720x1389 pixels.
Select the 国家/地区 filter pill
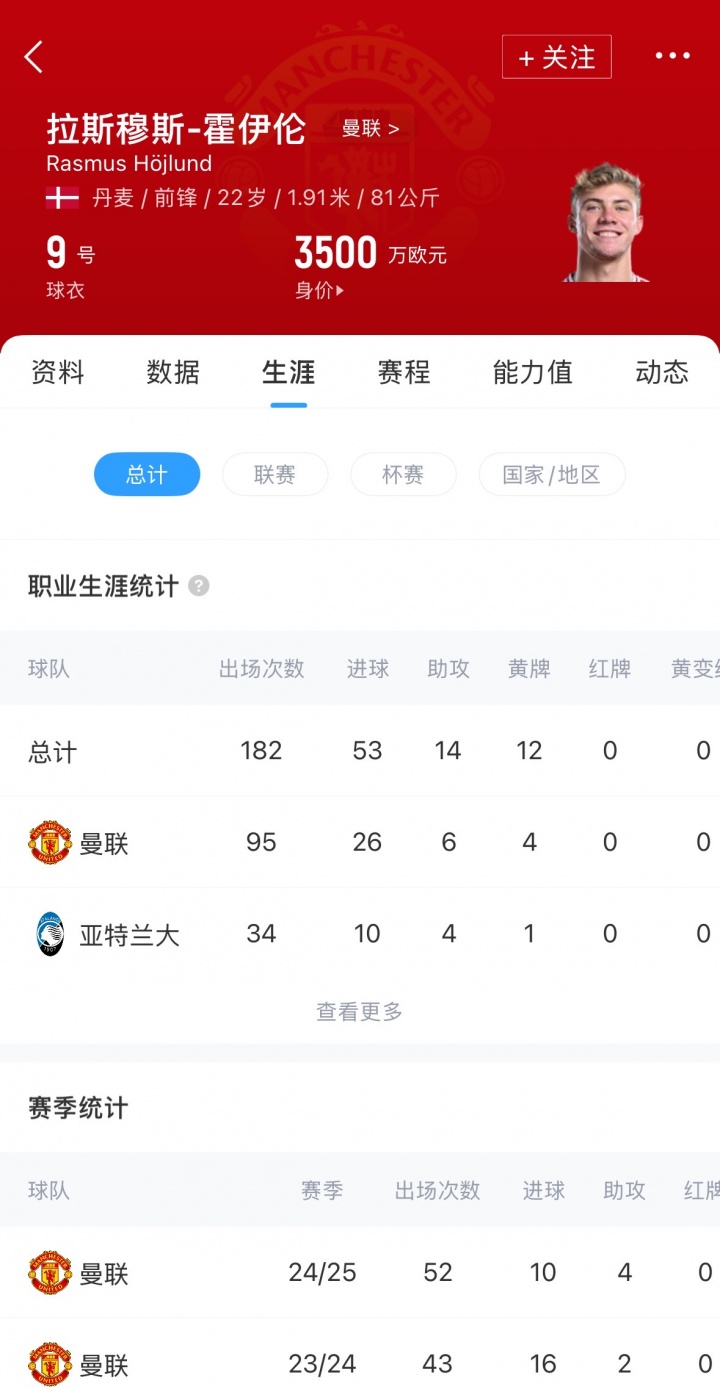pos(552,475)
